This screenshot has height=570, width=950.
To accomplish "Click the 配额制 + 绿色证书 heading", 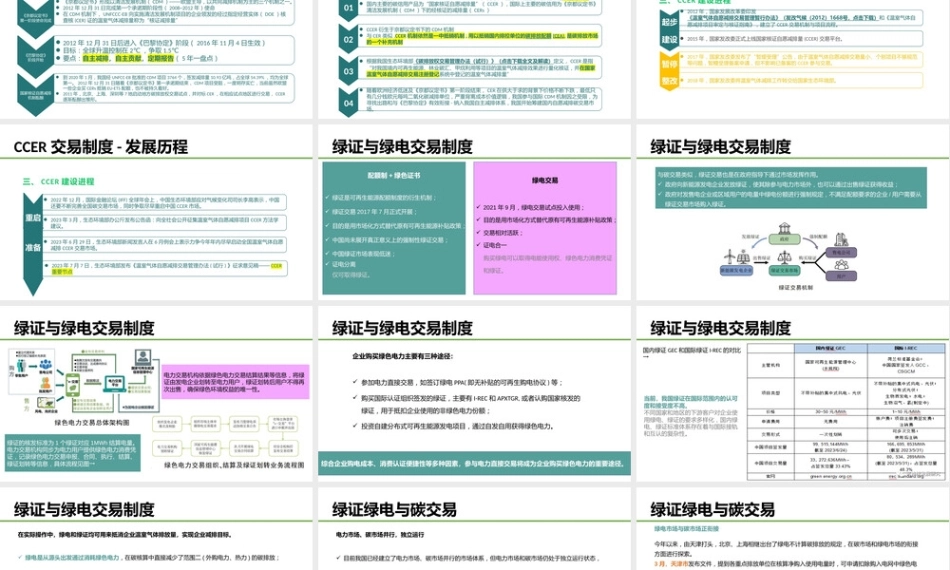I will tap(394, 175).
